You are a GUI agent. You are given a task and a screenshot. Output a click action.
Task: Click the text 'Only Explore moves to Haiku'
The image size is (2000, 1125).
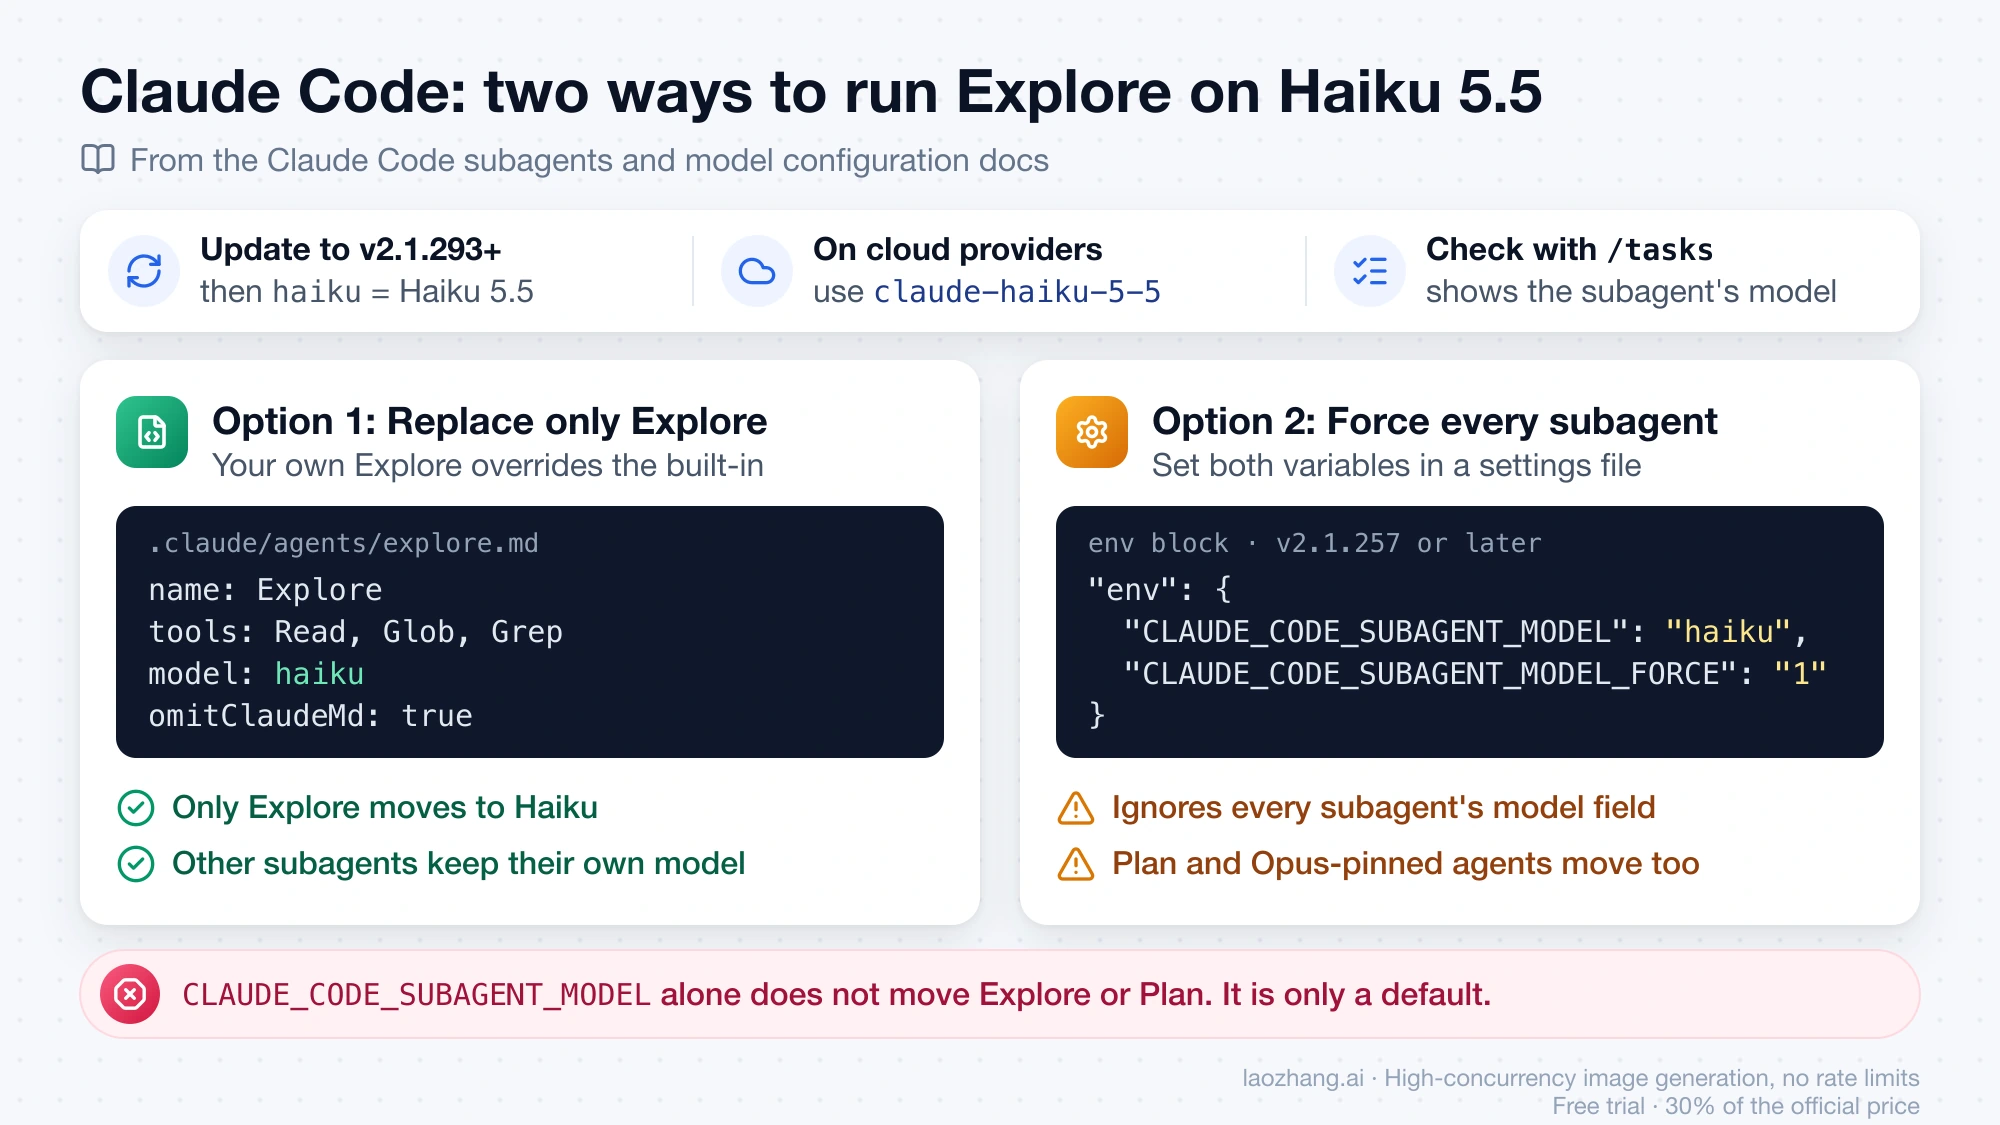coord(385,807)
